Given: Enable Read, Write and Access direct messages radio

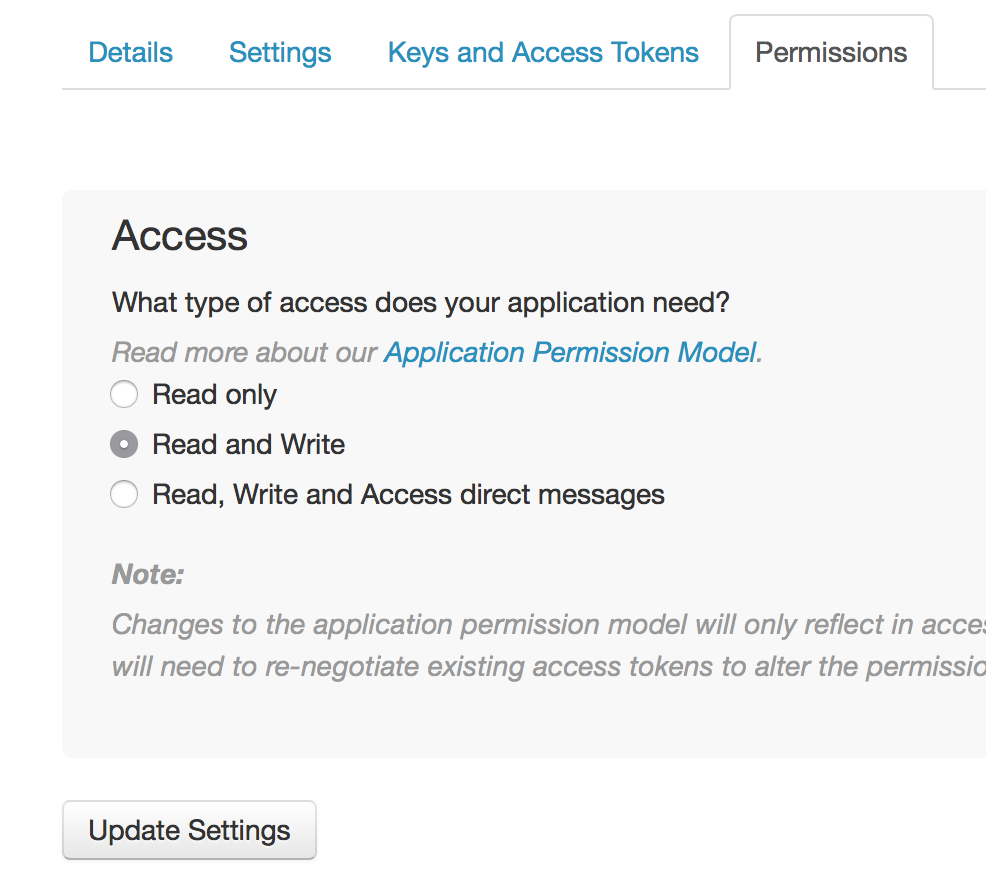Looking at the screenshot, I should (124, 494).
